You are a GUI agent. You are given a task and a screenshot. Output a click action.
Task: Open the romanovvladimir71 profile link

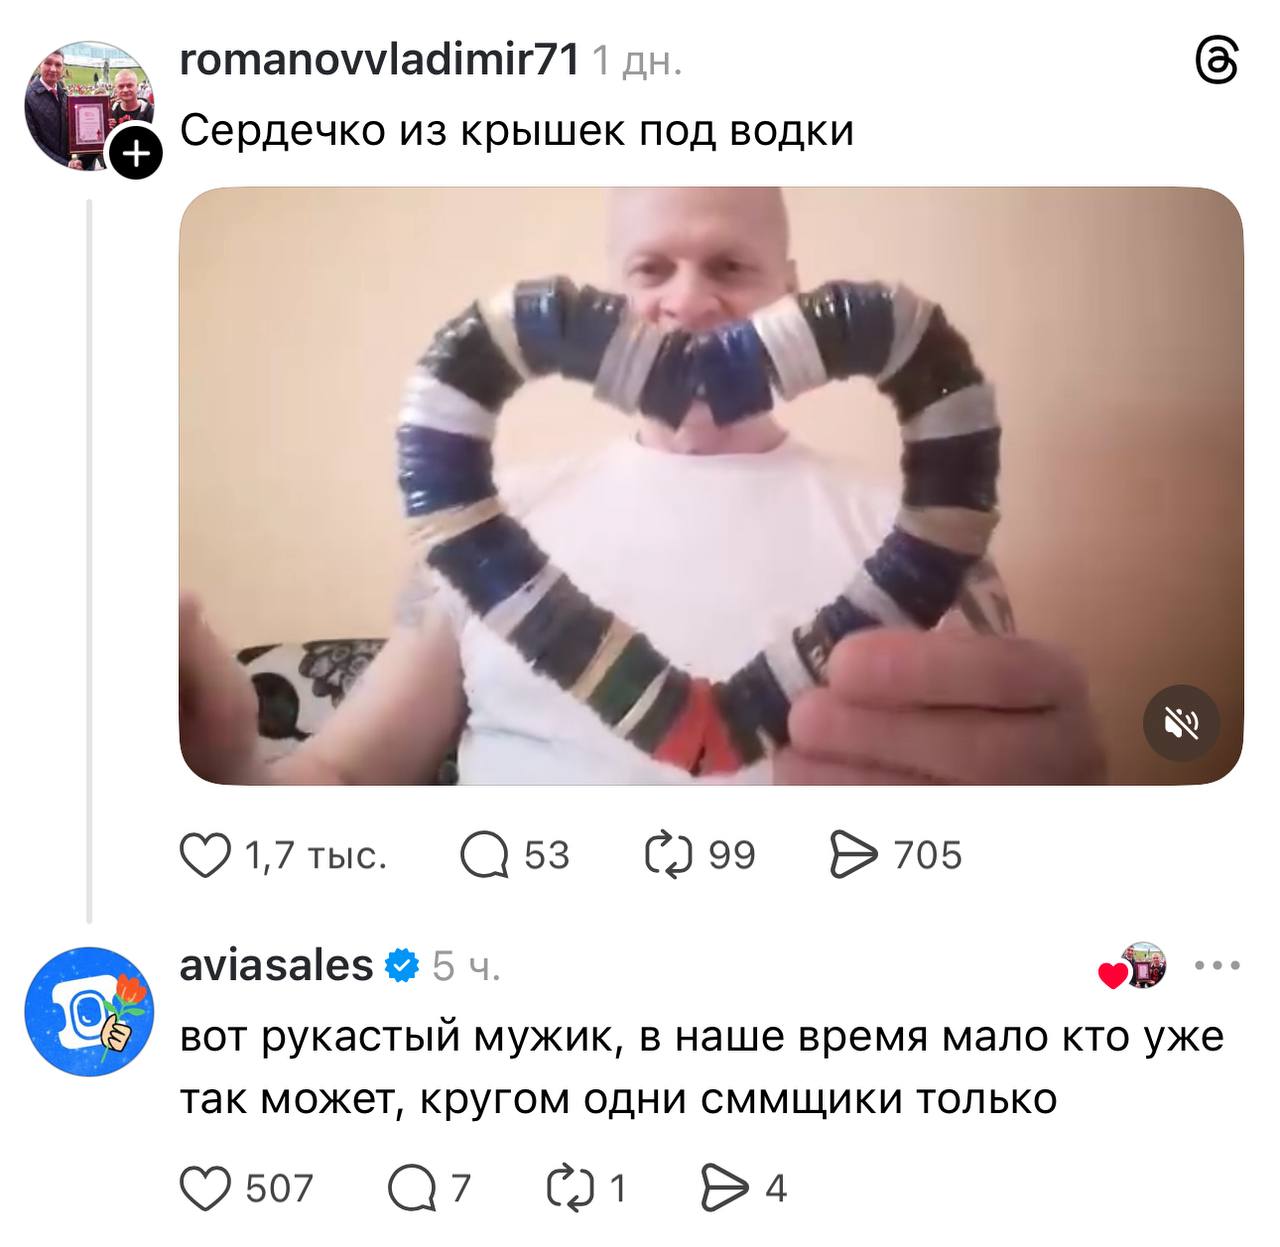pyautogui.click(x=380, y=62)
